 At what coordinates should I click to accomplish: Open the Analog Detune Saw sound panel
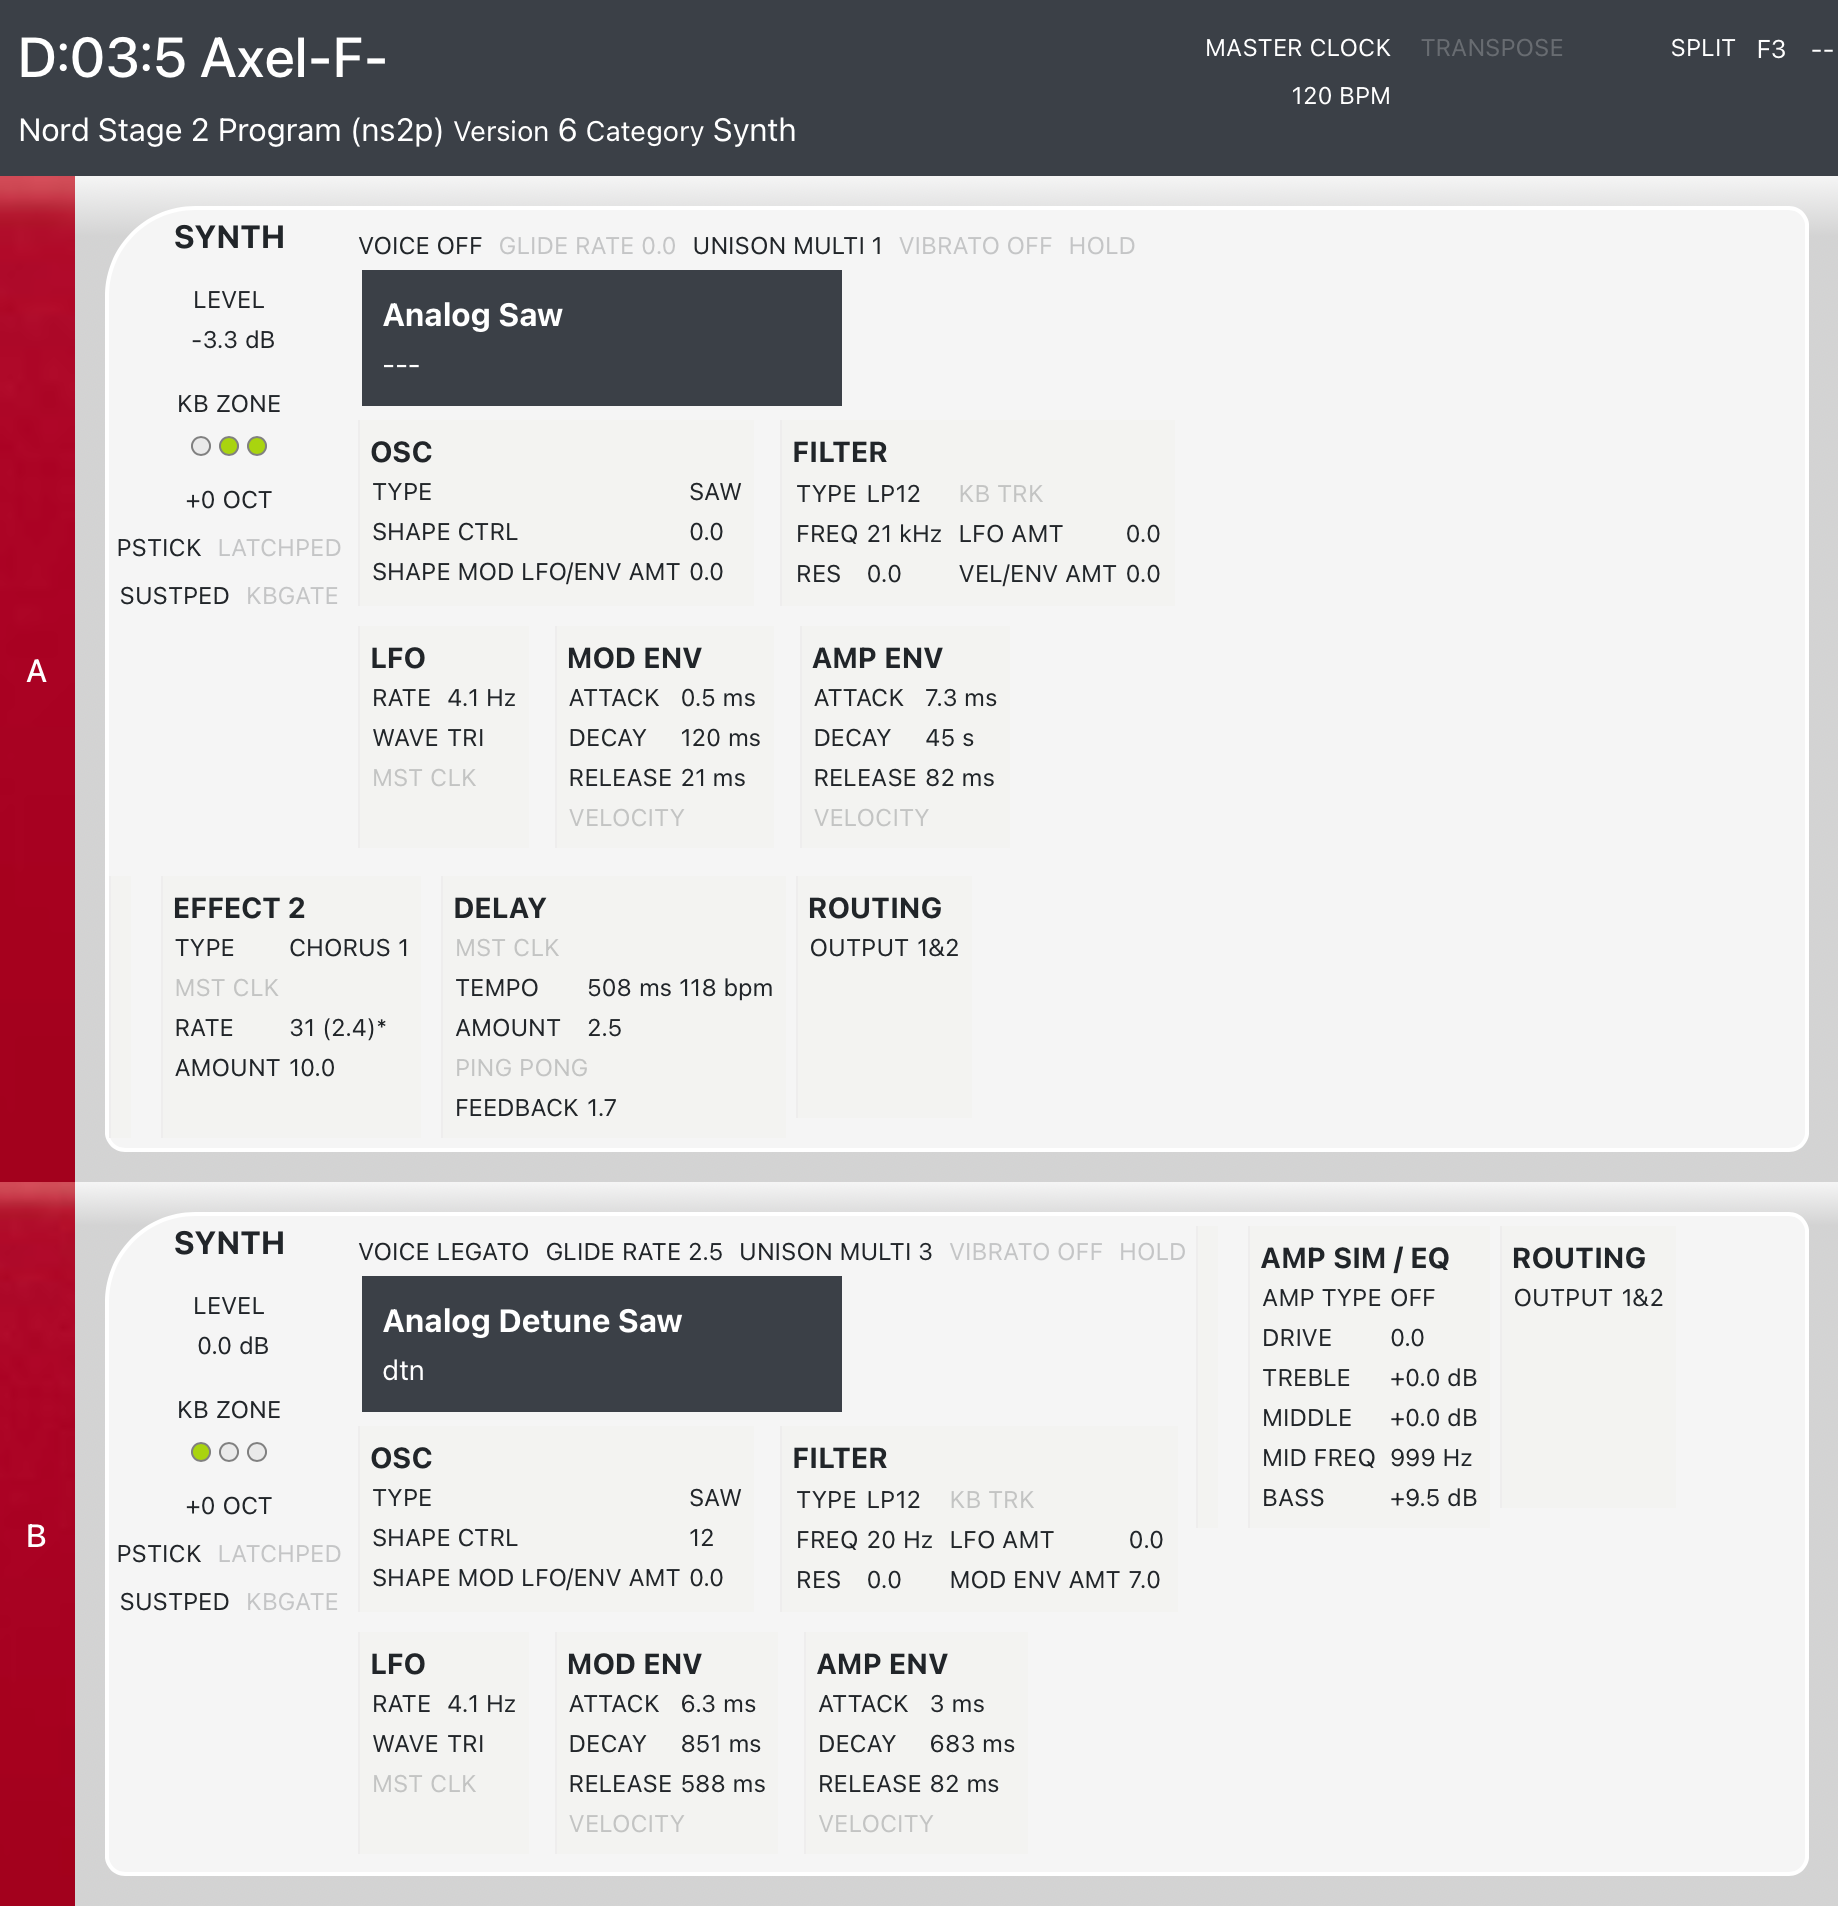coord(601,1344)
